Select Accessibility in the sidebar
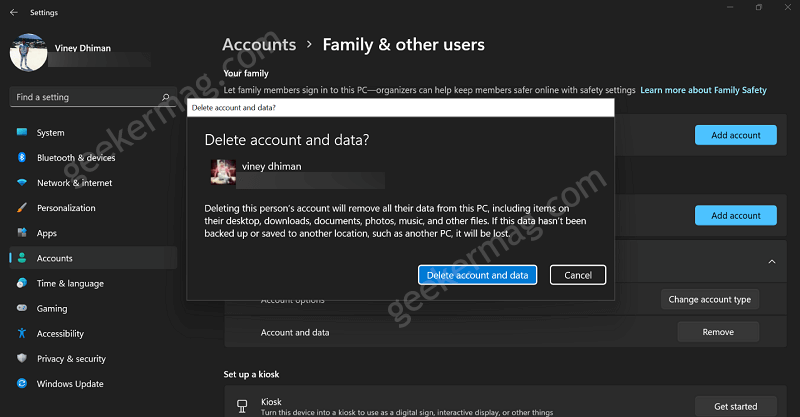This screenshot has width=800, height=417. 93,333
